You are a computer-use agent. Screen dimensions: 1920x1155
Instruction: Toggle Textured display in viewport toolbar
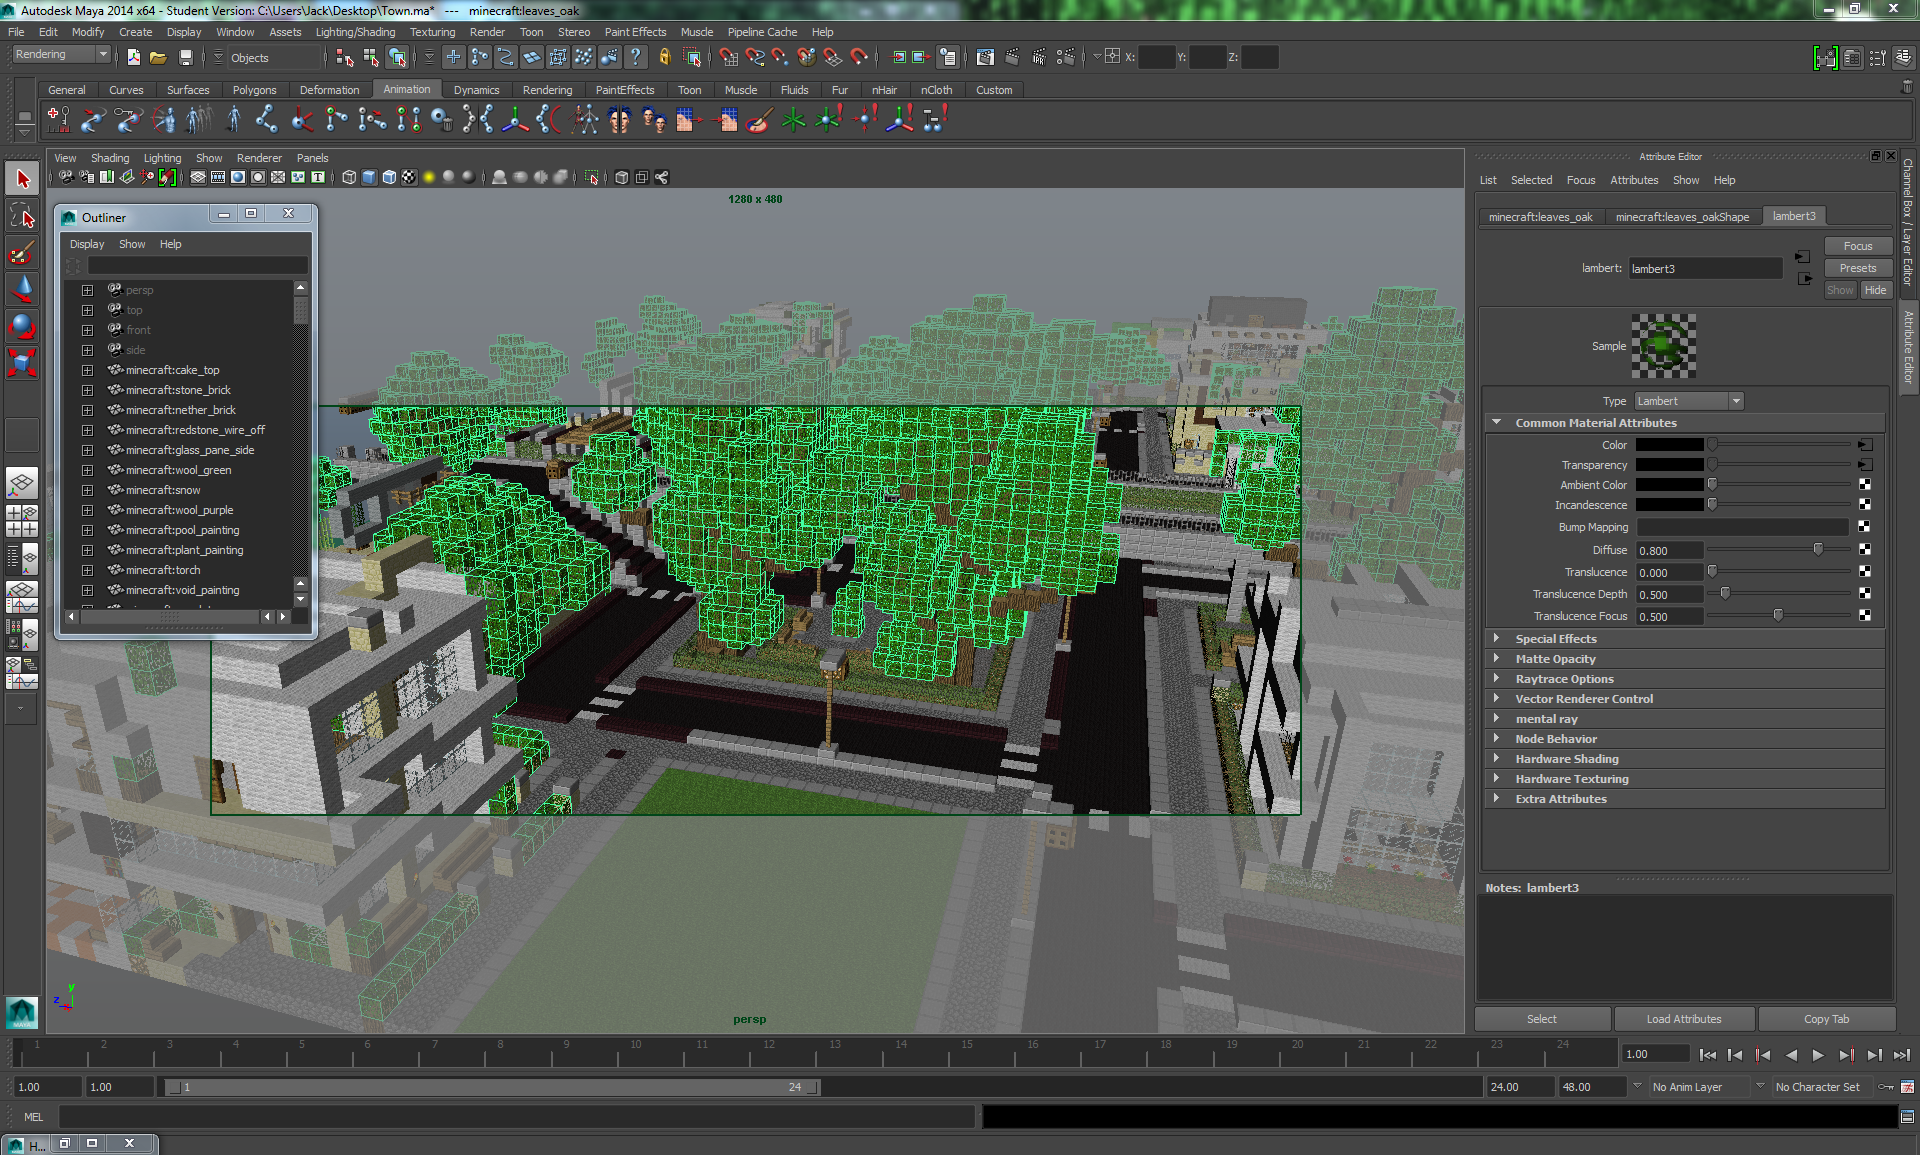click(x=409, y=178)
